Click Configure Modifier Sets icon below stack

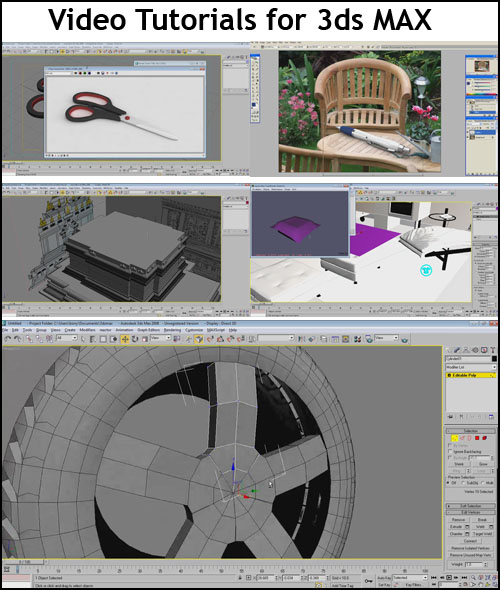coord(491,417)
